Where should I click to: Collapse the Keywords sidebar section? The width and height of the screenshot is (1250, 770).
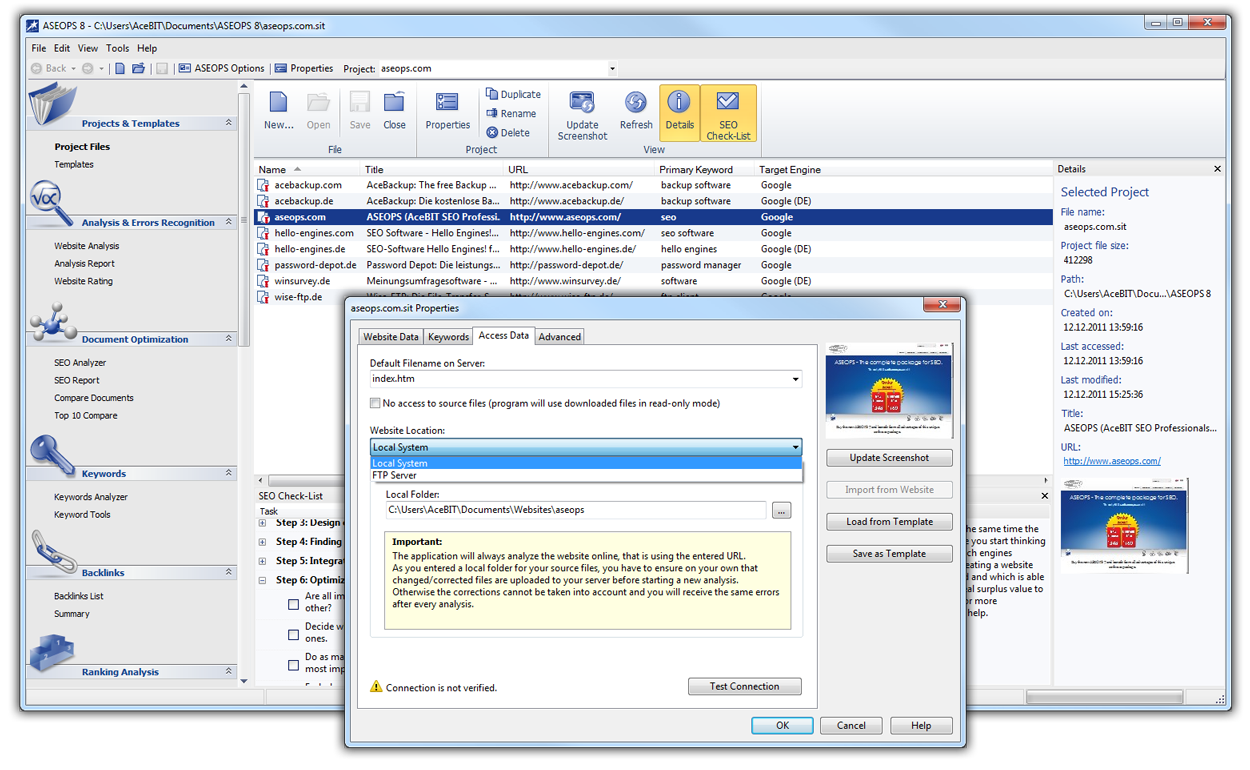(x=229, y=473)
